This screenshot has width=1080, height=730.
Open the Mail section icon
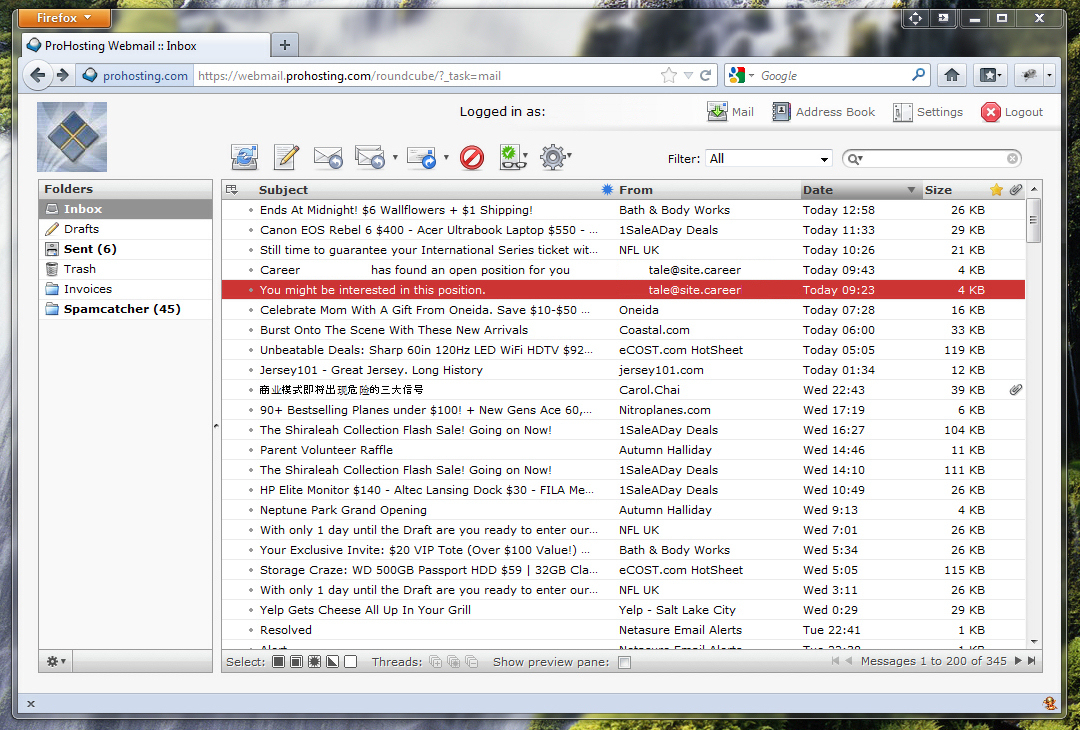coord(717,112)
